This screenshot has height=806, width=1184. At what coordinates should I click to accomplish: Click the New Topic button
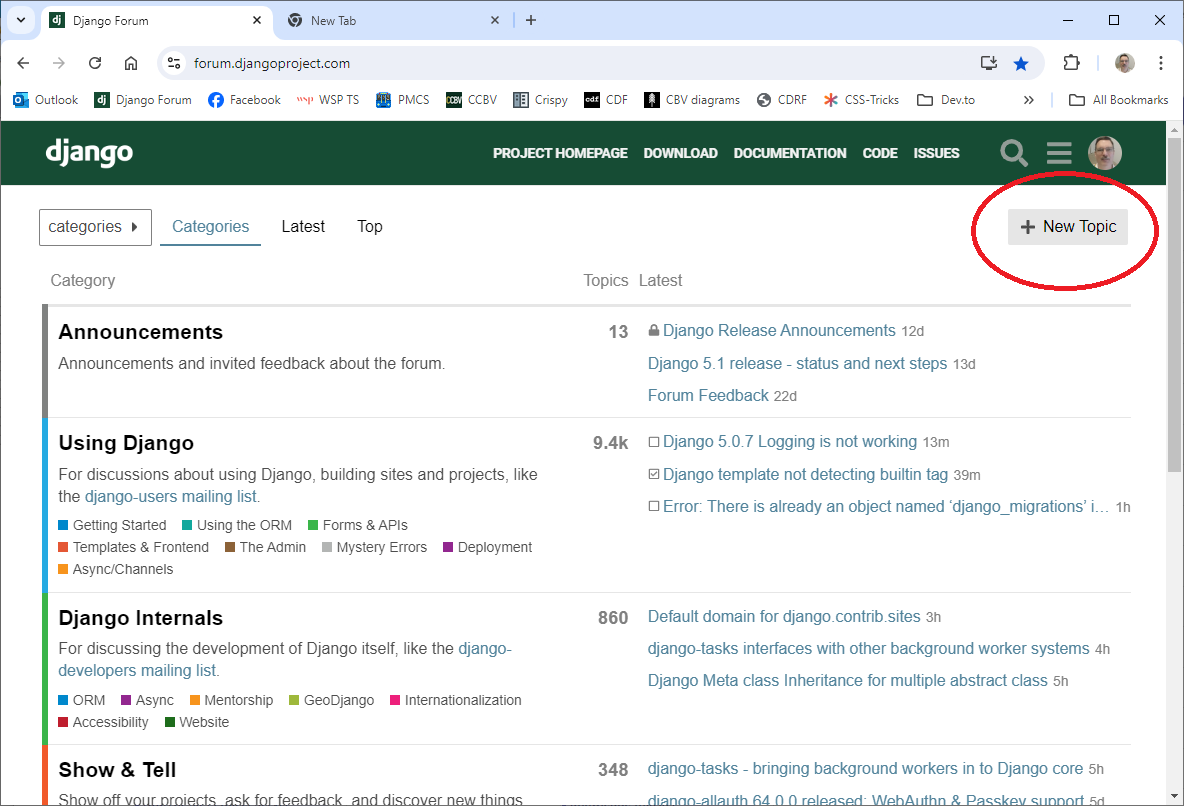point(1068,227)
